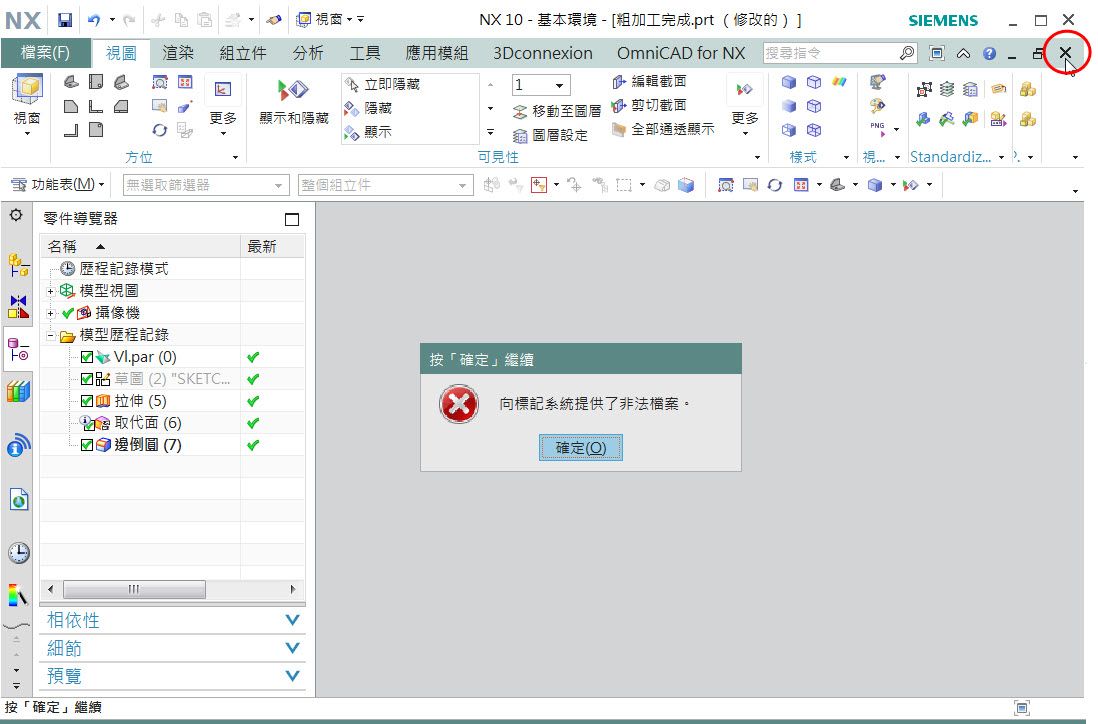Viewport: 1098px width, 724px height.
Task: Click the navigator scroll right arrow
Action: click(293, 590)
